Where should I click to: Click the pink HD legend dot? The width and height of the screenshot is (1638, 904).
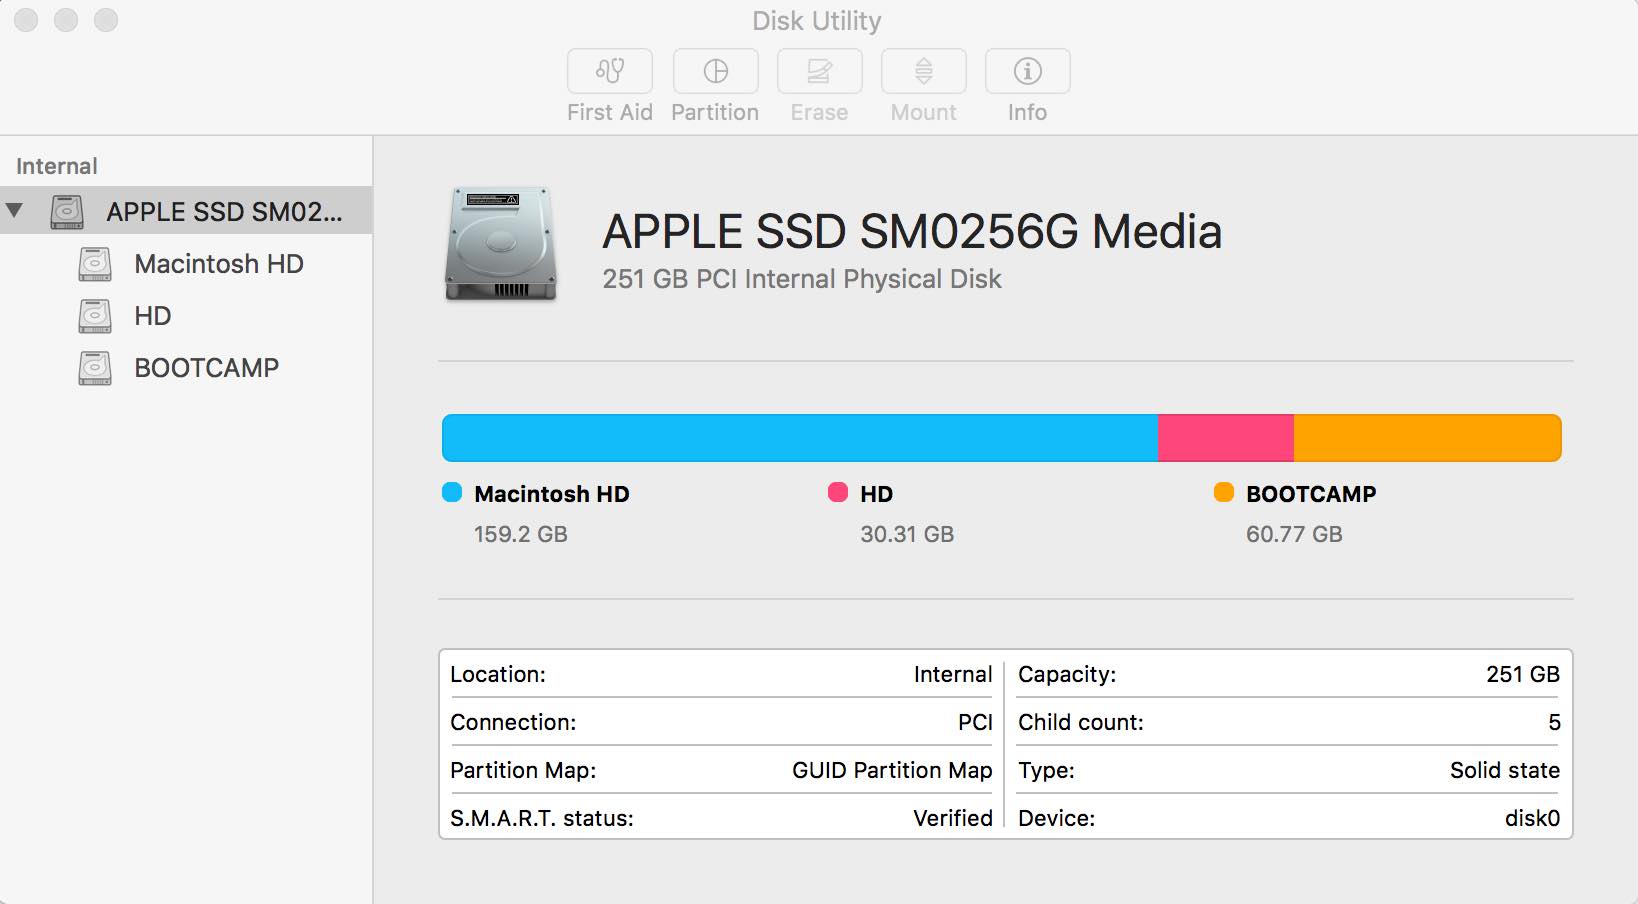tap(838, 492)
